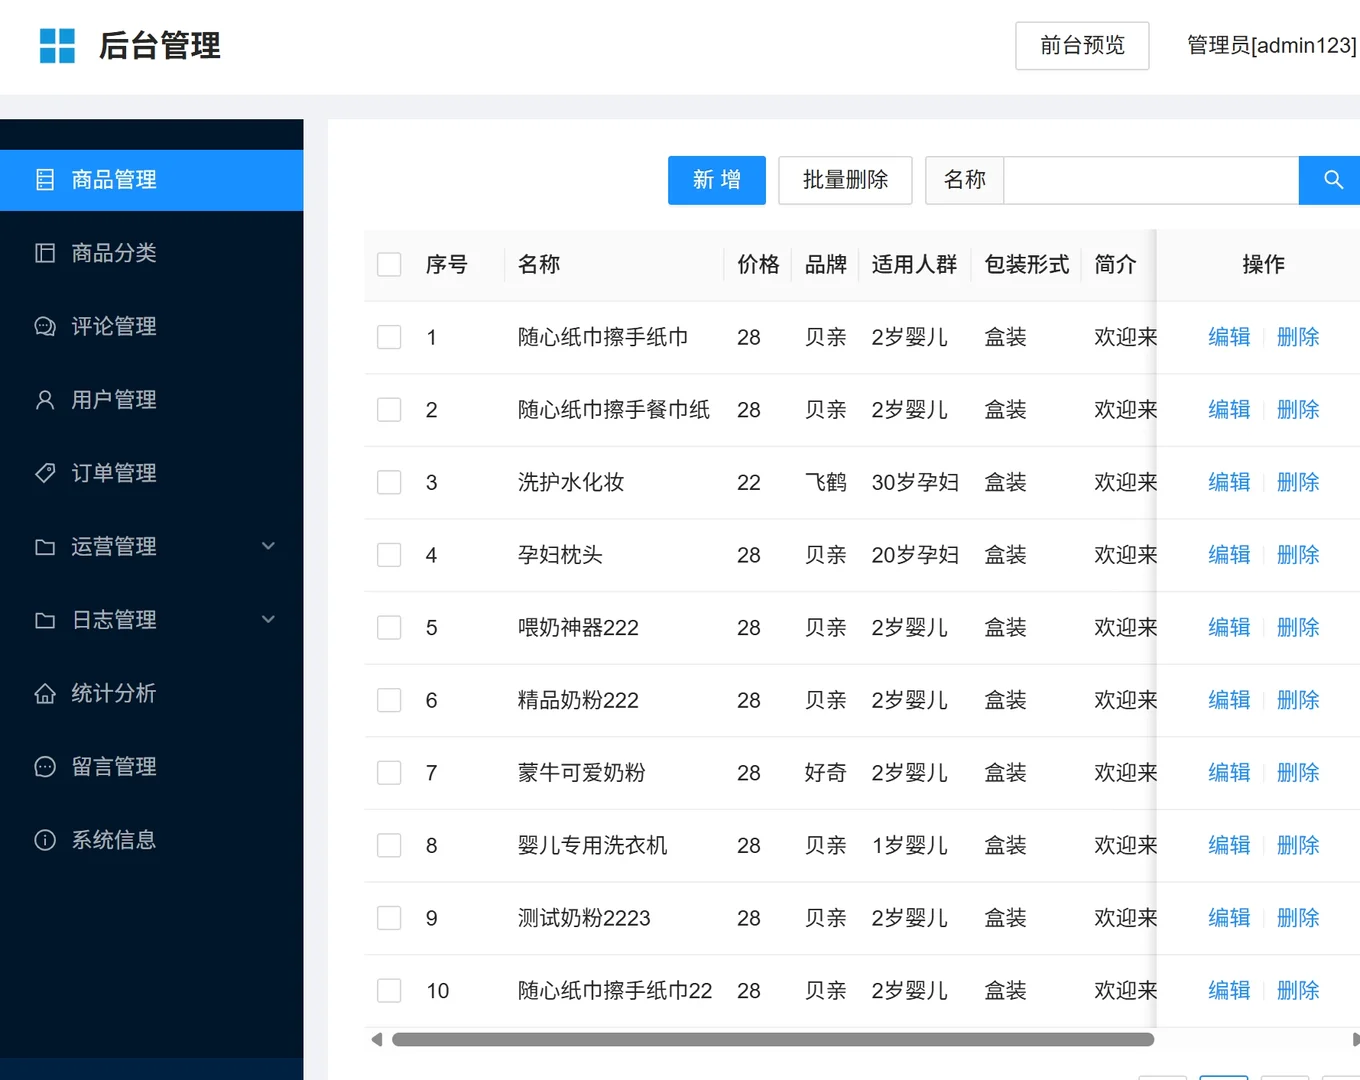Click the 名称 search input field
1360x1080 pixels.
click(x=1150, y=180)
